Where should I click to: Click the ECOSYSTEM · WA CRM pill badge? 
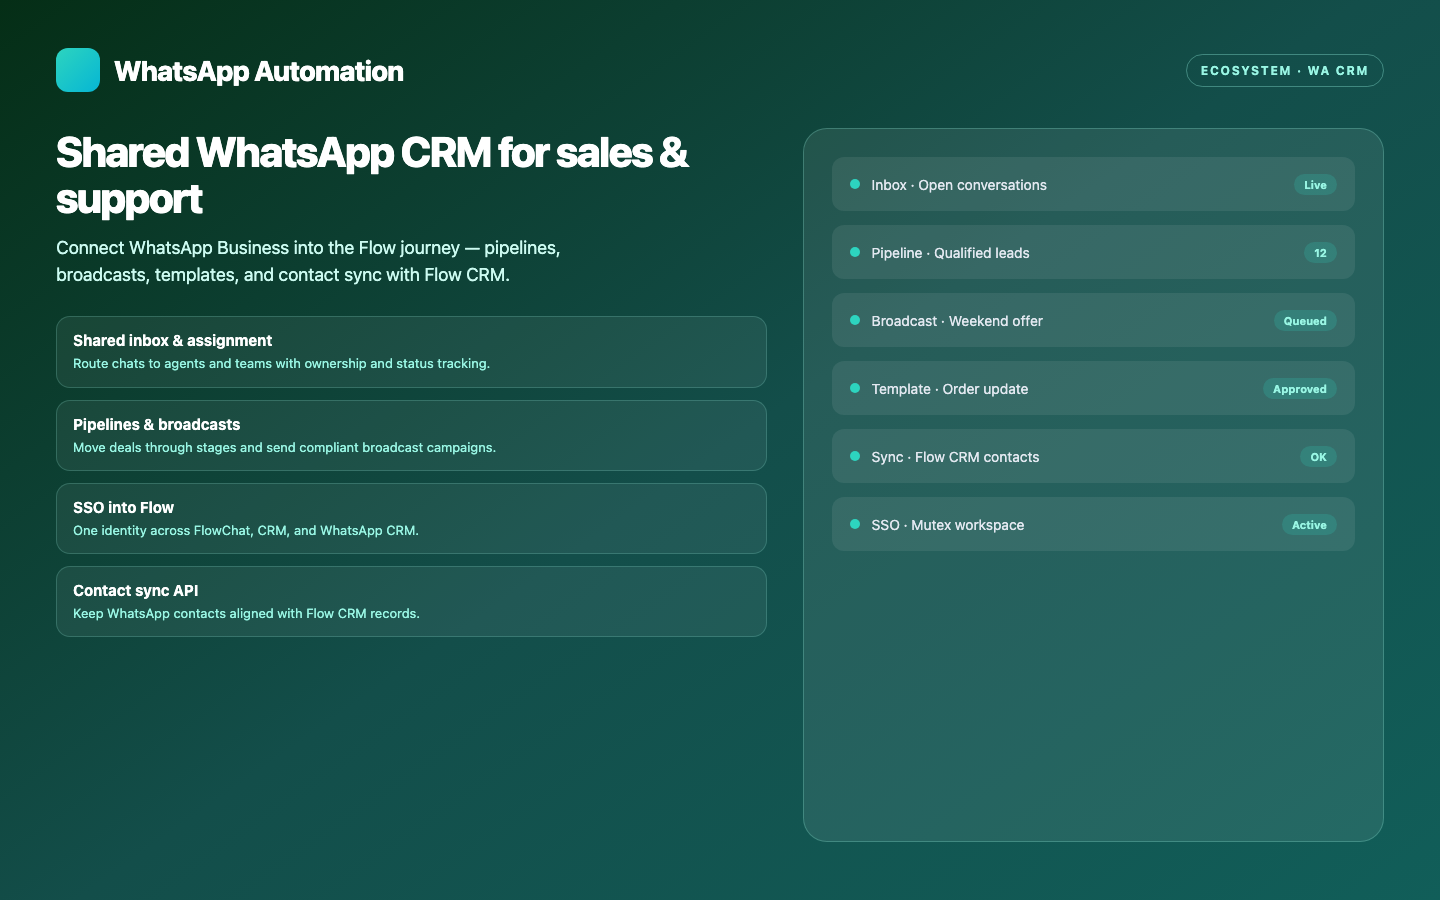pyautogui.click(x=1284, y=71)
